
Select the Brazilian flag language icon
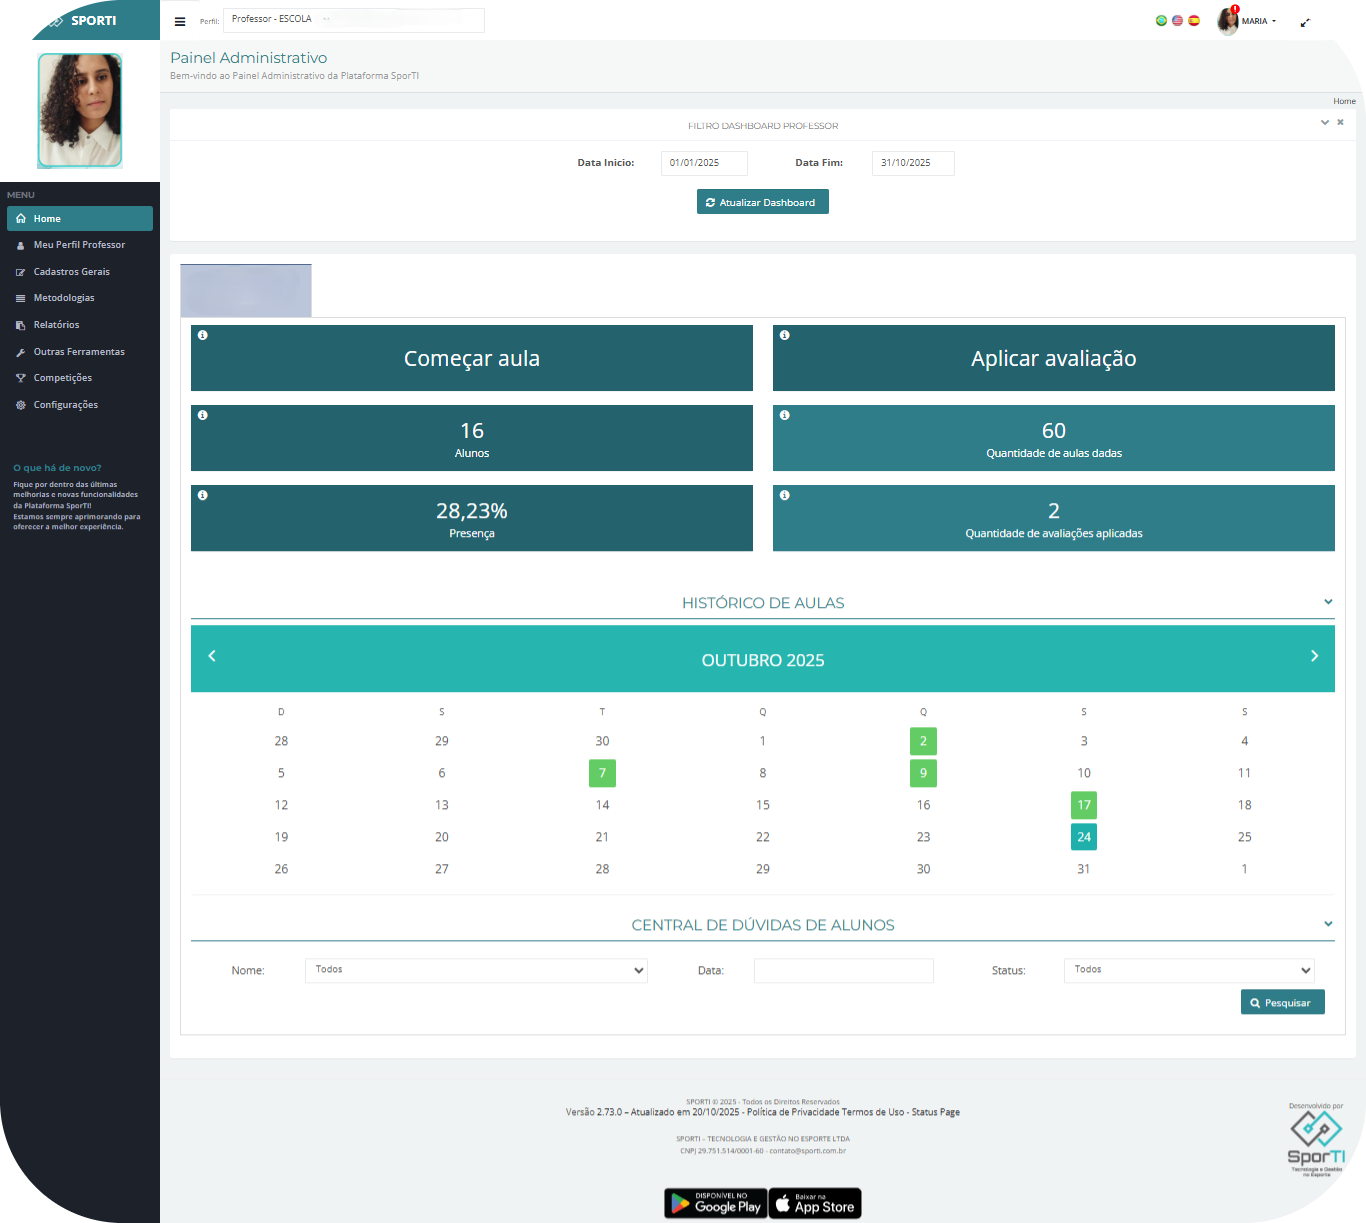(1161, 20)
